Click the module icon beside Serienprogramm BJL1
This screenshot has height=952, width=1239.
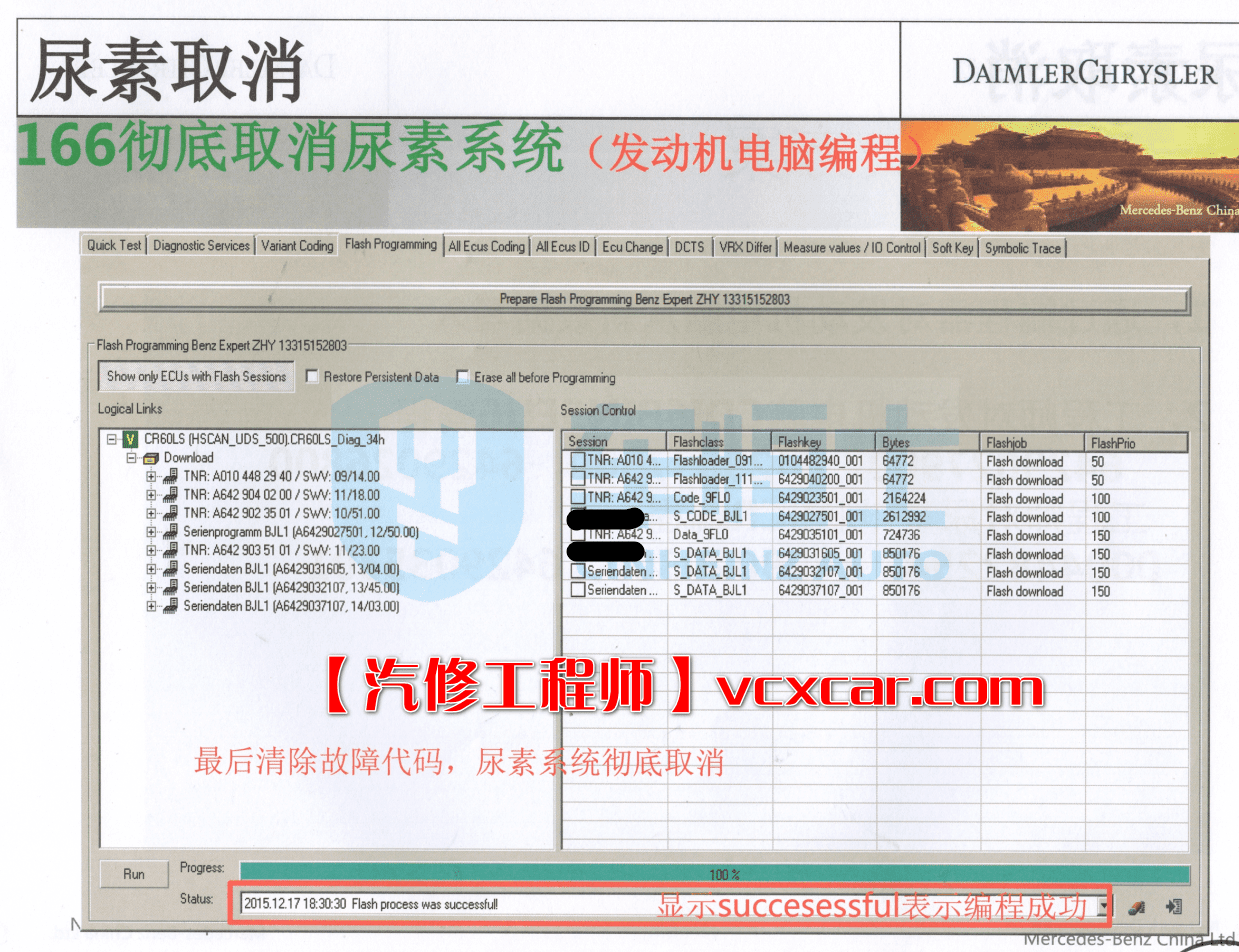[x=169, y=532]
